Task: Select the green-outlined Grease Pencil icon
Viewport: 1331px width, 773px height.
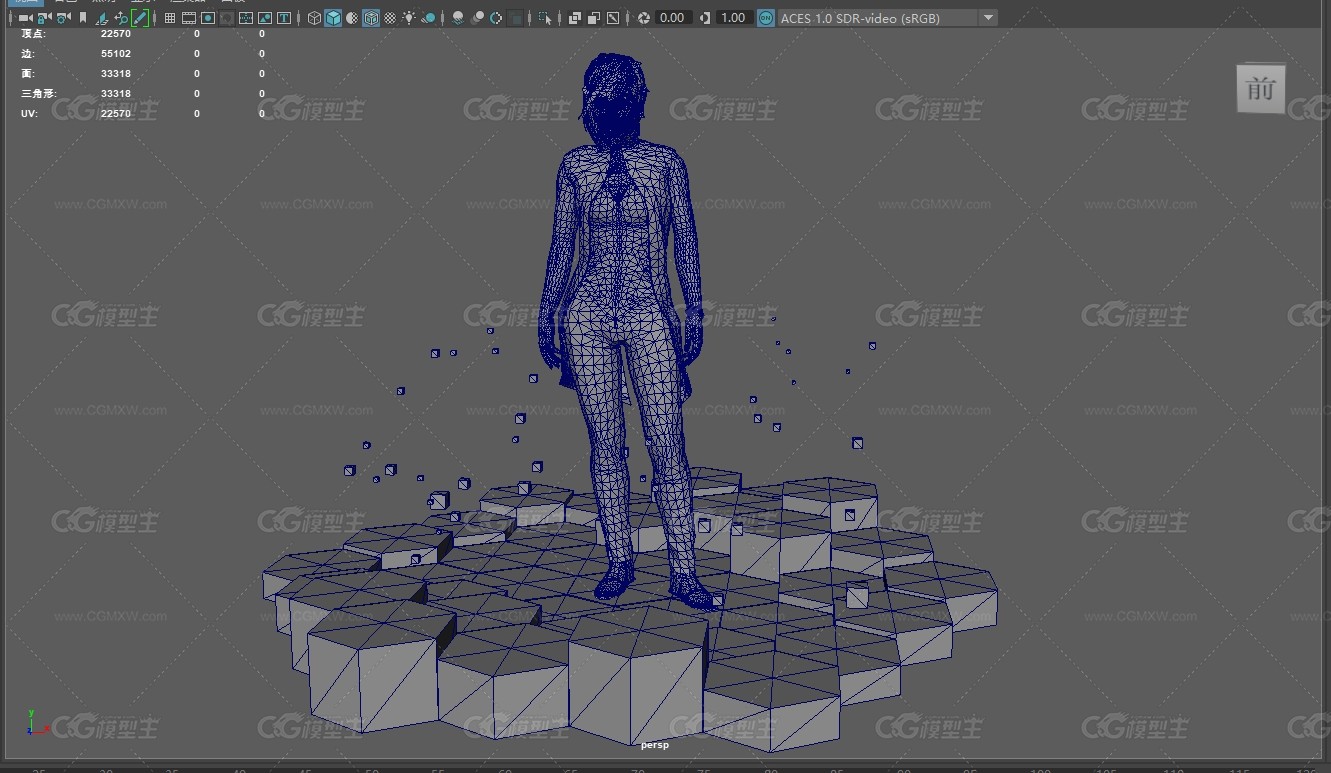Action: point(140,18)
